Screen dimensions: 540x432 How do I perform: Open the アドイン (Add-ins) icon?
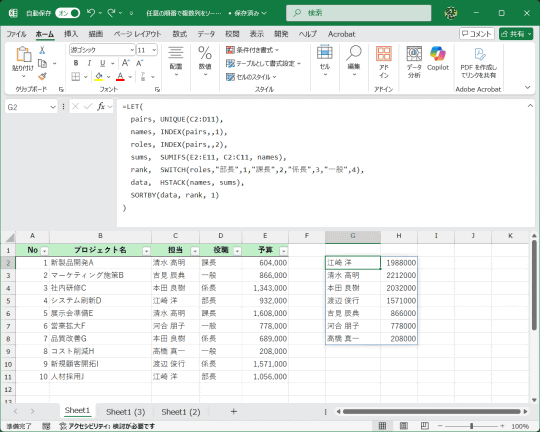(384, 62)
